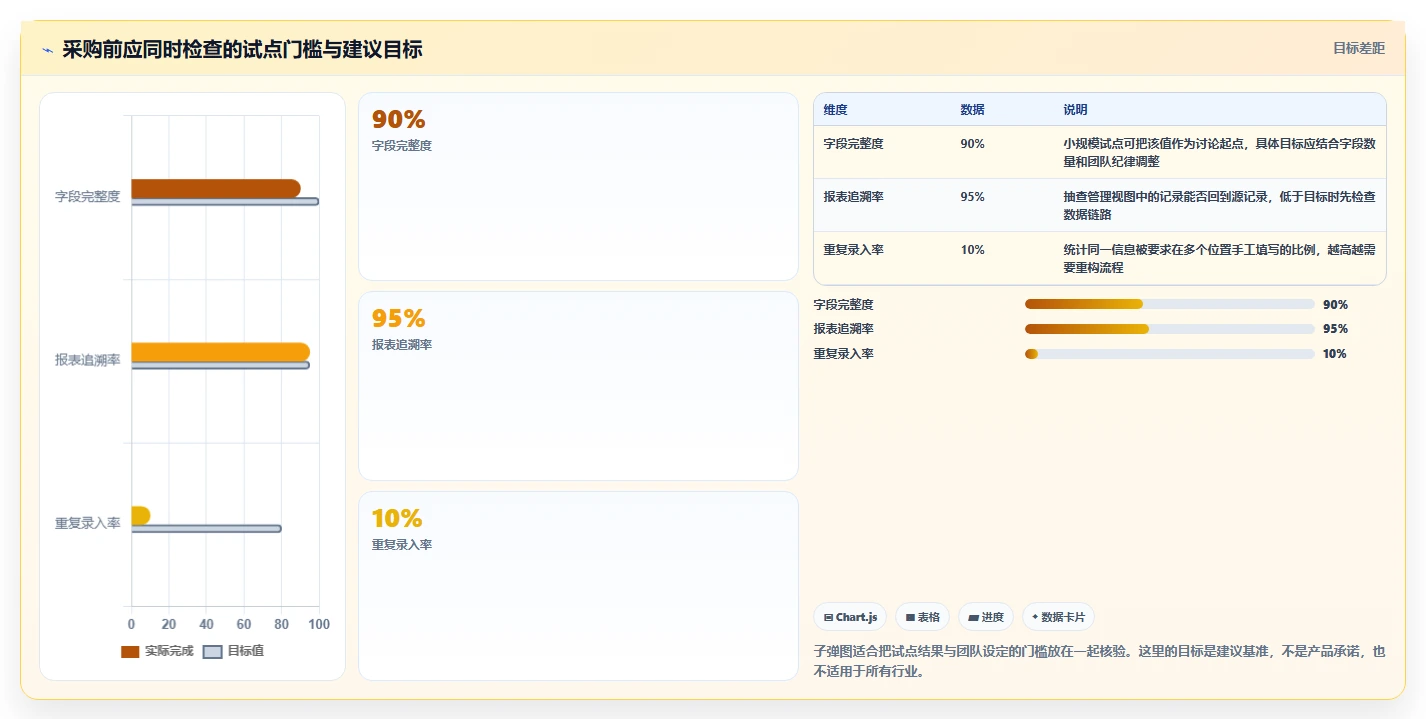1426x719 pixels.
Task: Select the 重复录入率 cell in the table
Action: [x=853, y=250]
